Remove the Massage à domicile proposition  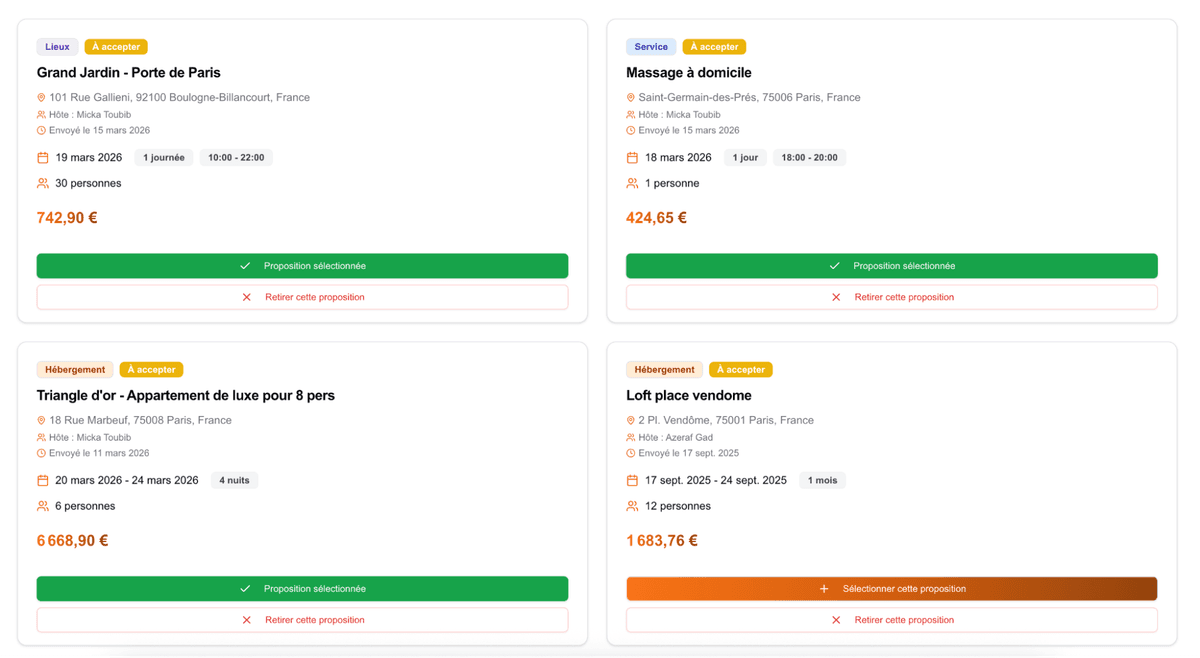coord(891,297)
